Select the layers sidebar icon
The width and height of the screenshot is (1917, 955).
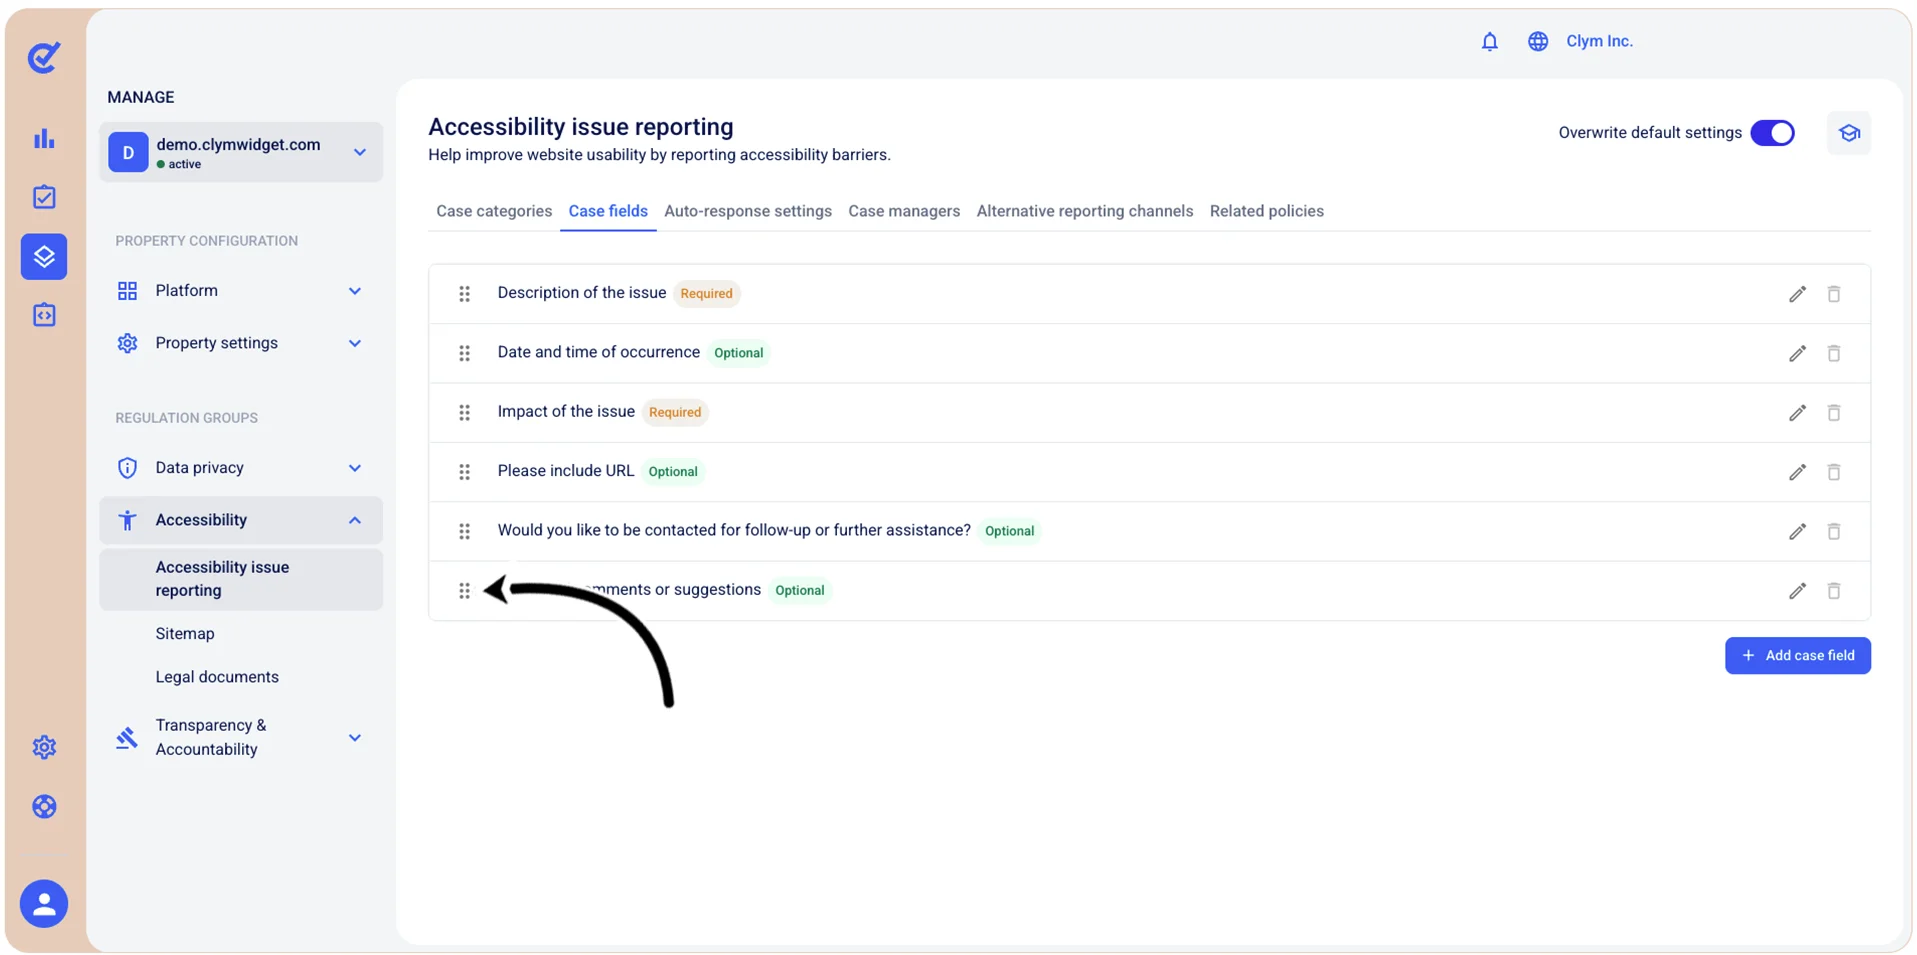point(44,257)
